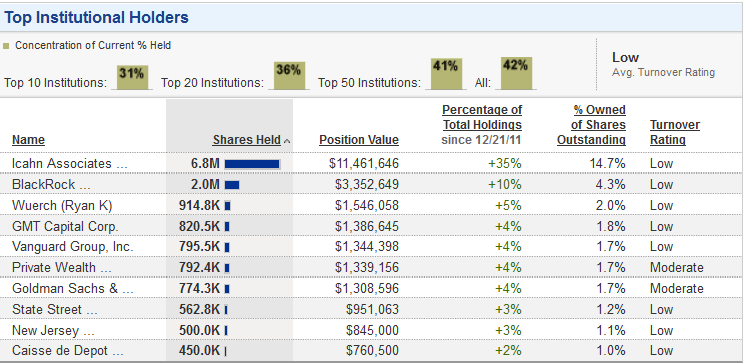This screenshot has height=364, width=744.
Task: Click the Icahn Associates shares held bar
Action: tap(252, 164)
